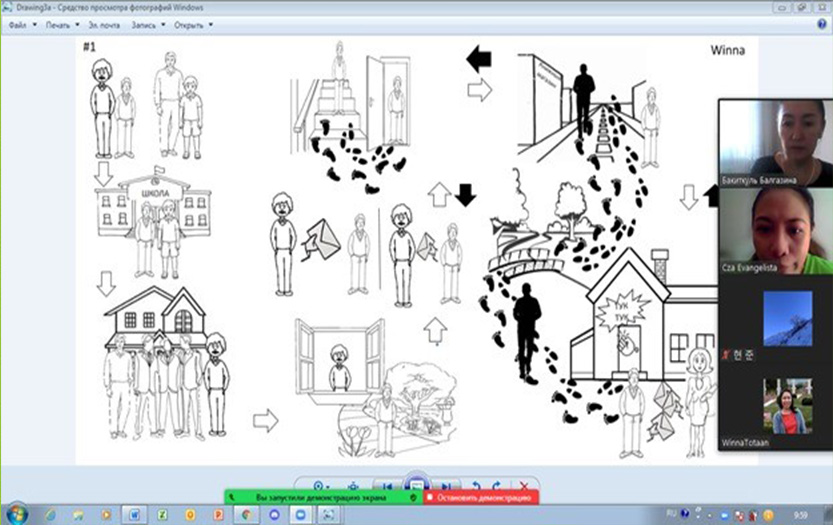Click Остановить демонстрацию red button

click(x=482, y=496)
